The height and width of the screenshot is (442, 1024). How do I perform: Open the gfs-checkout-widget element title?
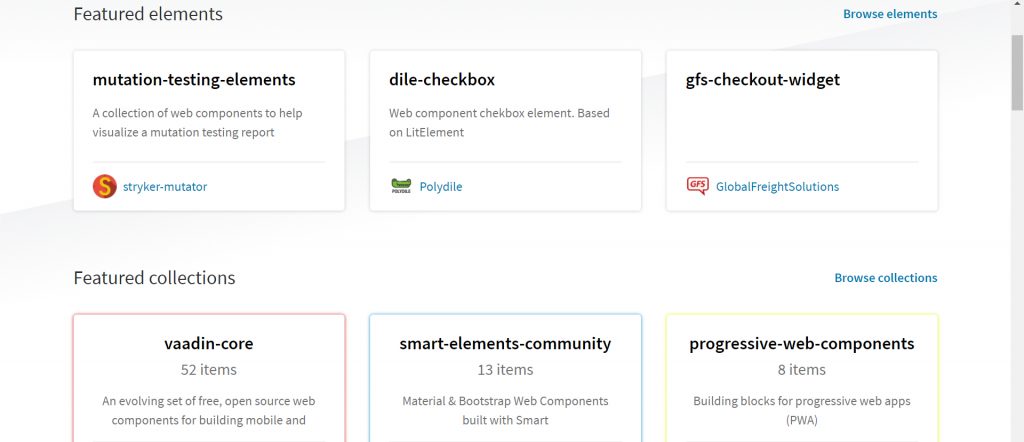coord(763,80)
